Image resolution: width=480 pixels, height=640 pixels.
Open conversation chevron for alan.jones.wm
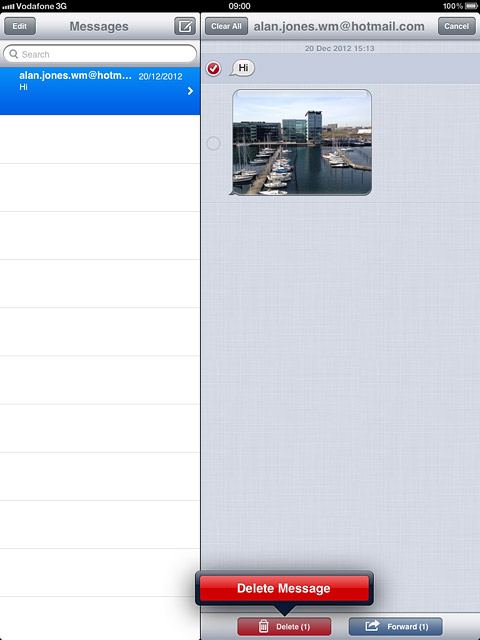(190, 91)
